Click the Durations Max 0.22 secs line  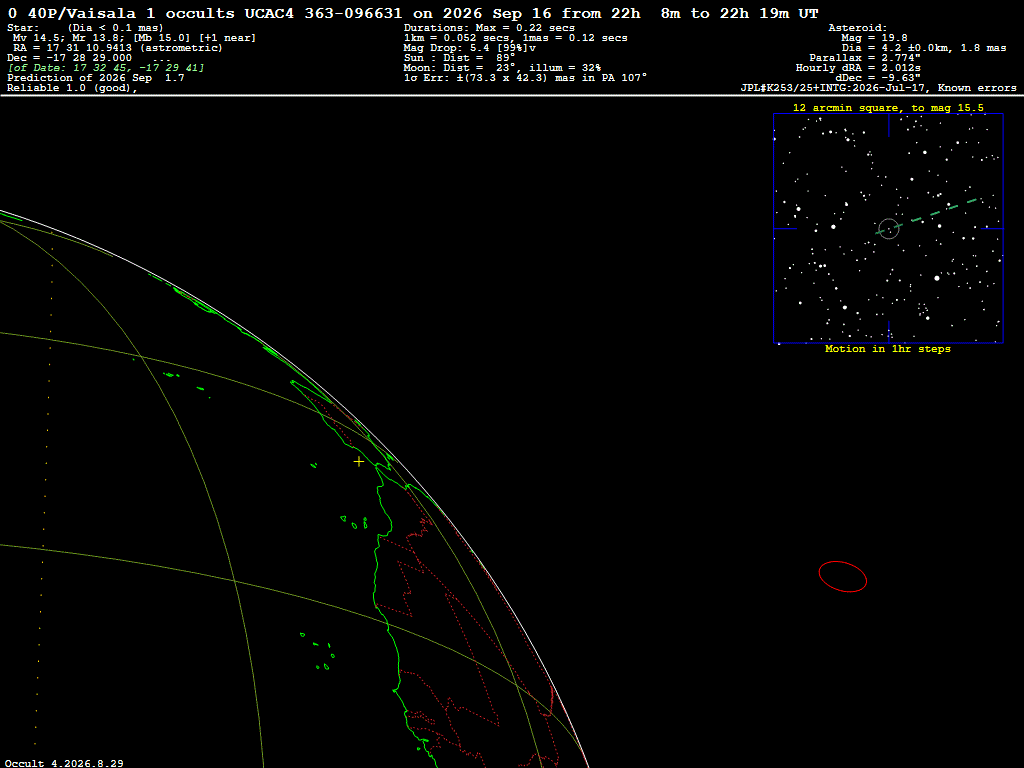(x=489, y=28)
